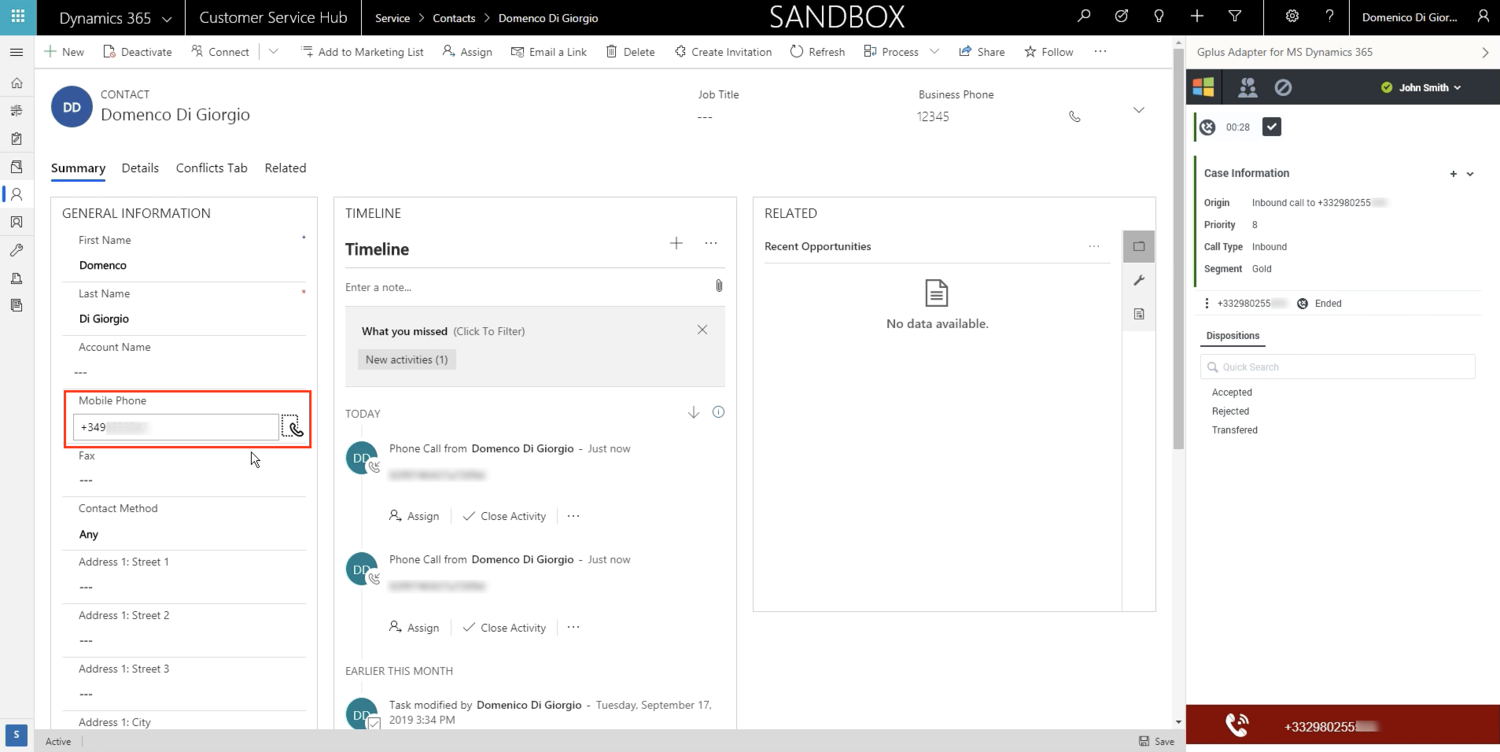Open the task flow checkmark circle icon
The height and width of the screenshot is (752, 1500).
coord(1121,17)
